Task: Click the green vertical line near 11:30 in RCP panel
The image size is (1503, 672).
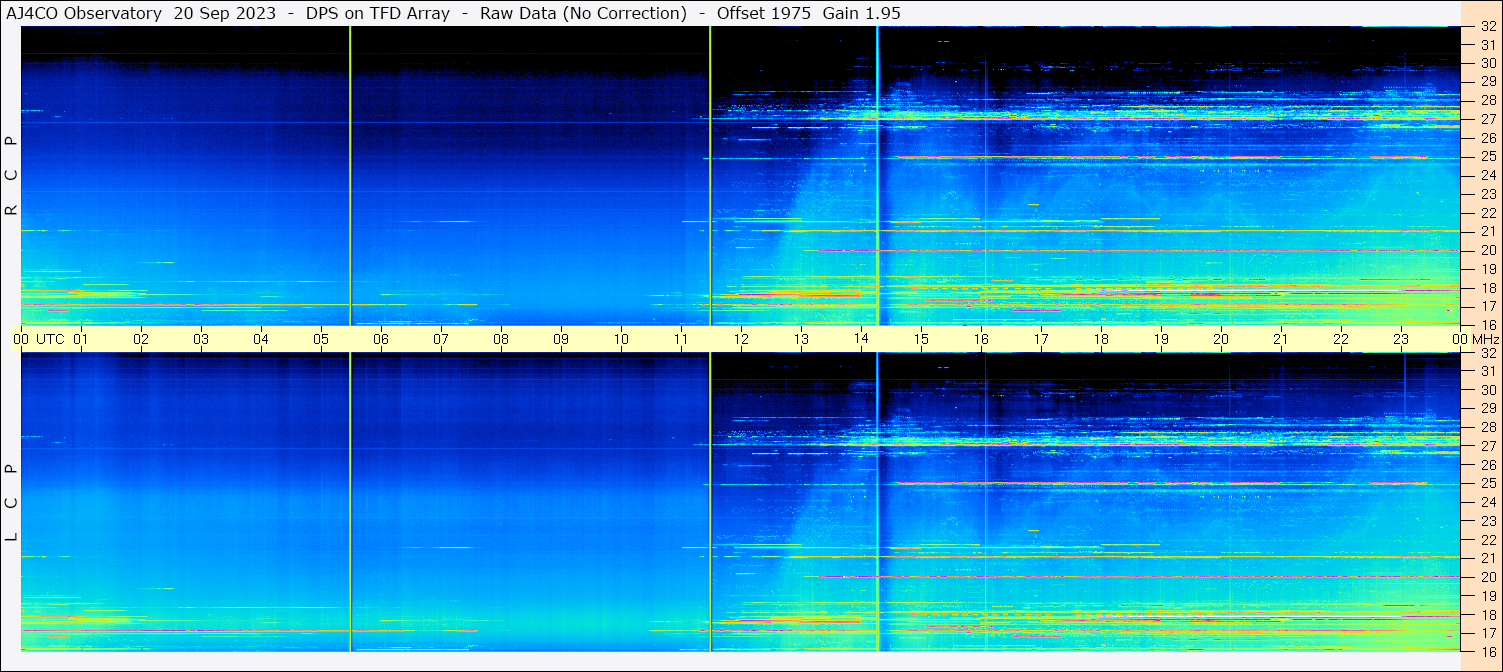Action: (710, 176)
